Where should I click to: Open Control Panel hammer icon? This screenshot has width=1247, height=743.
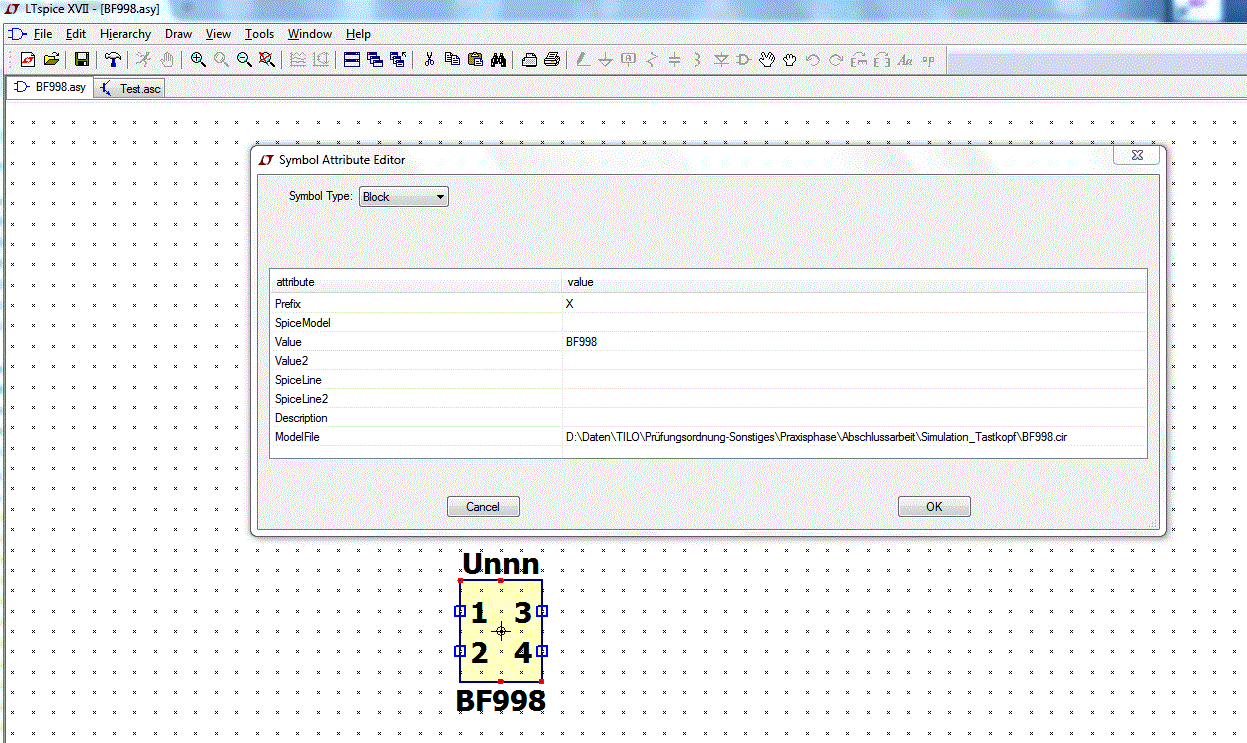(x=114, y=60)
